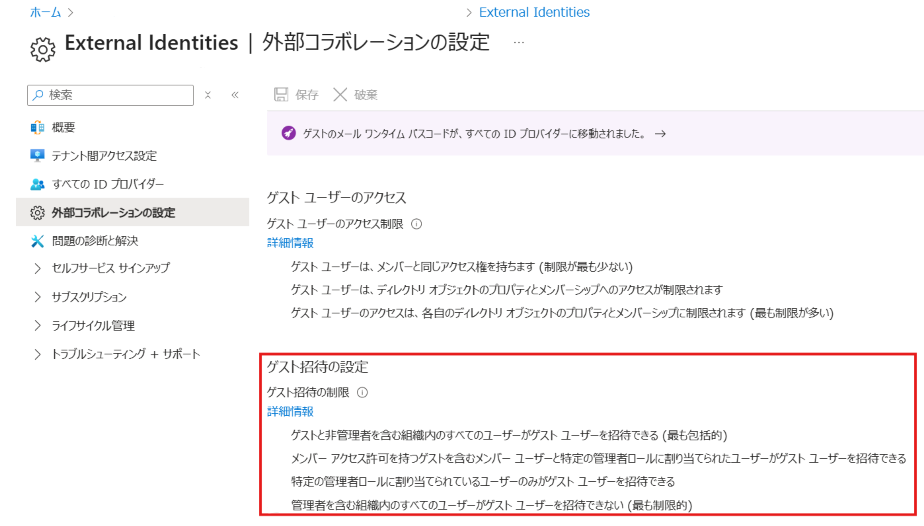The image size is (924, 526).
Task: Click the テナント間アクセス設定 monitor icon
Action: (x=38, y=156)
